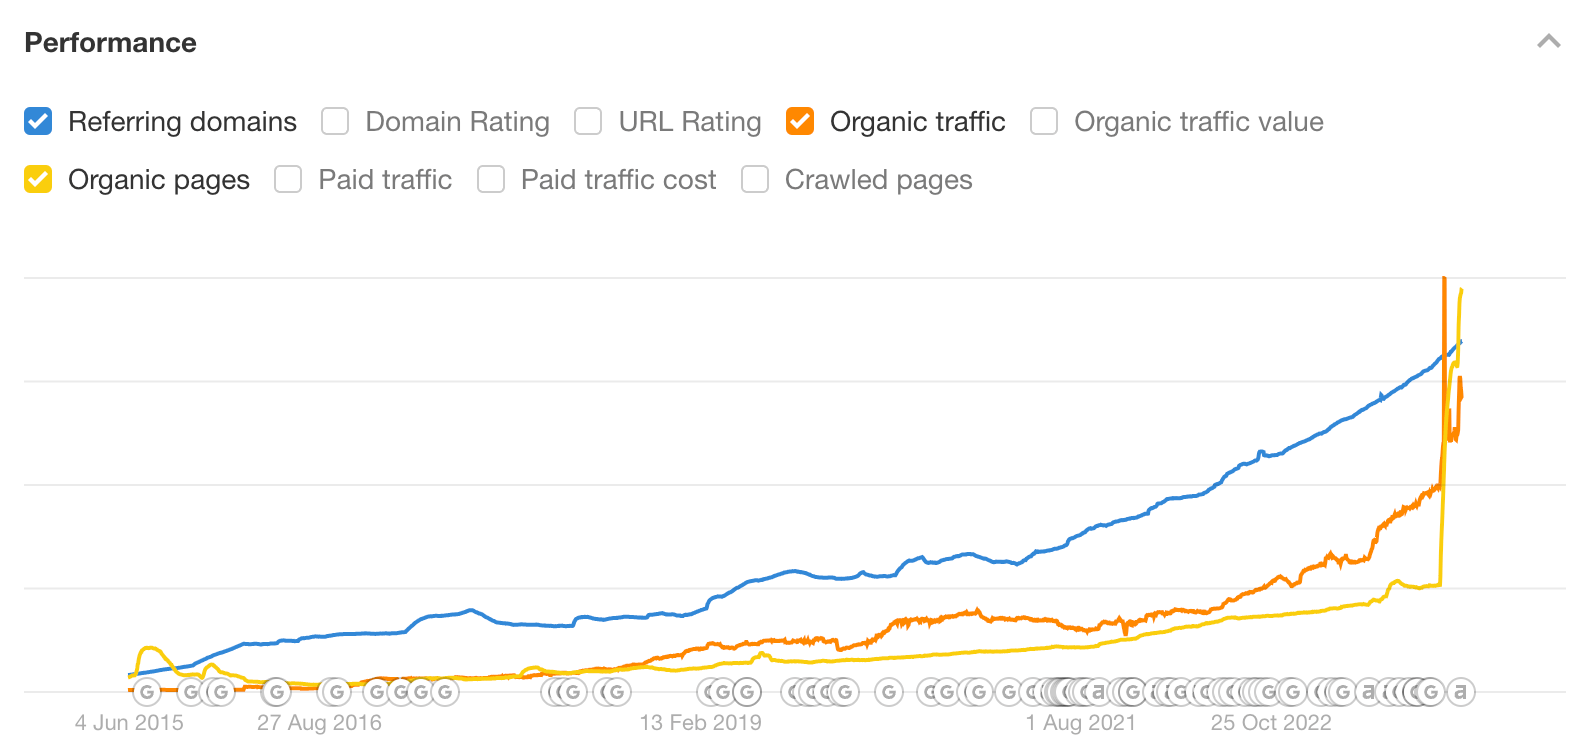
Task: Enable the URL Rating checkbox
Action: click(x=587, y=121)
